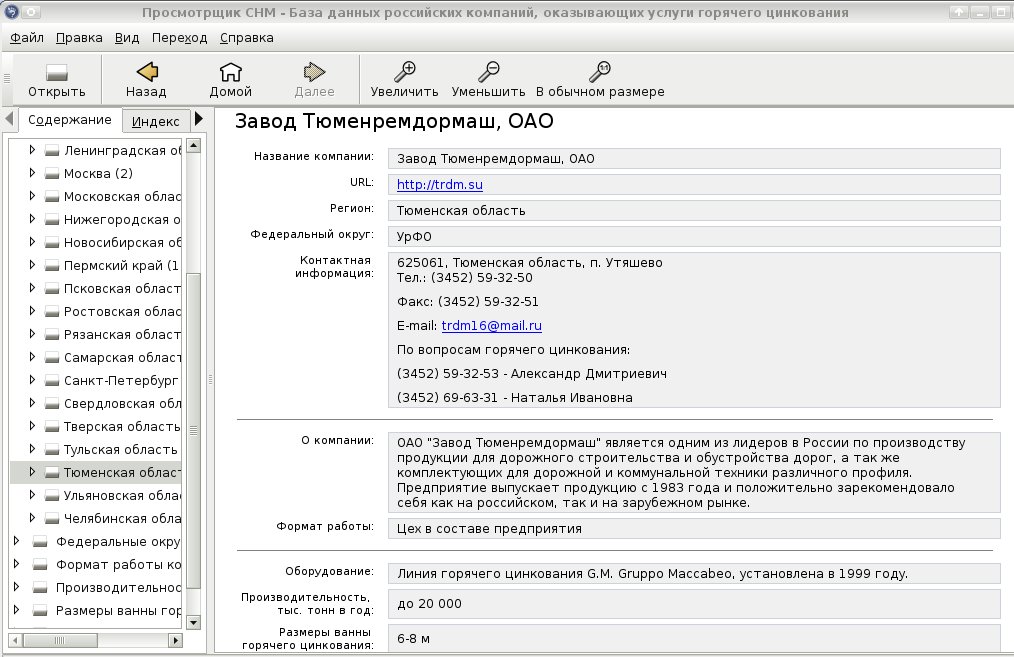
Task: Click folder icon beside Тульская область
Action: (x=52, y=449)
